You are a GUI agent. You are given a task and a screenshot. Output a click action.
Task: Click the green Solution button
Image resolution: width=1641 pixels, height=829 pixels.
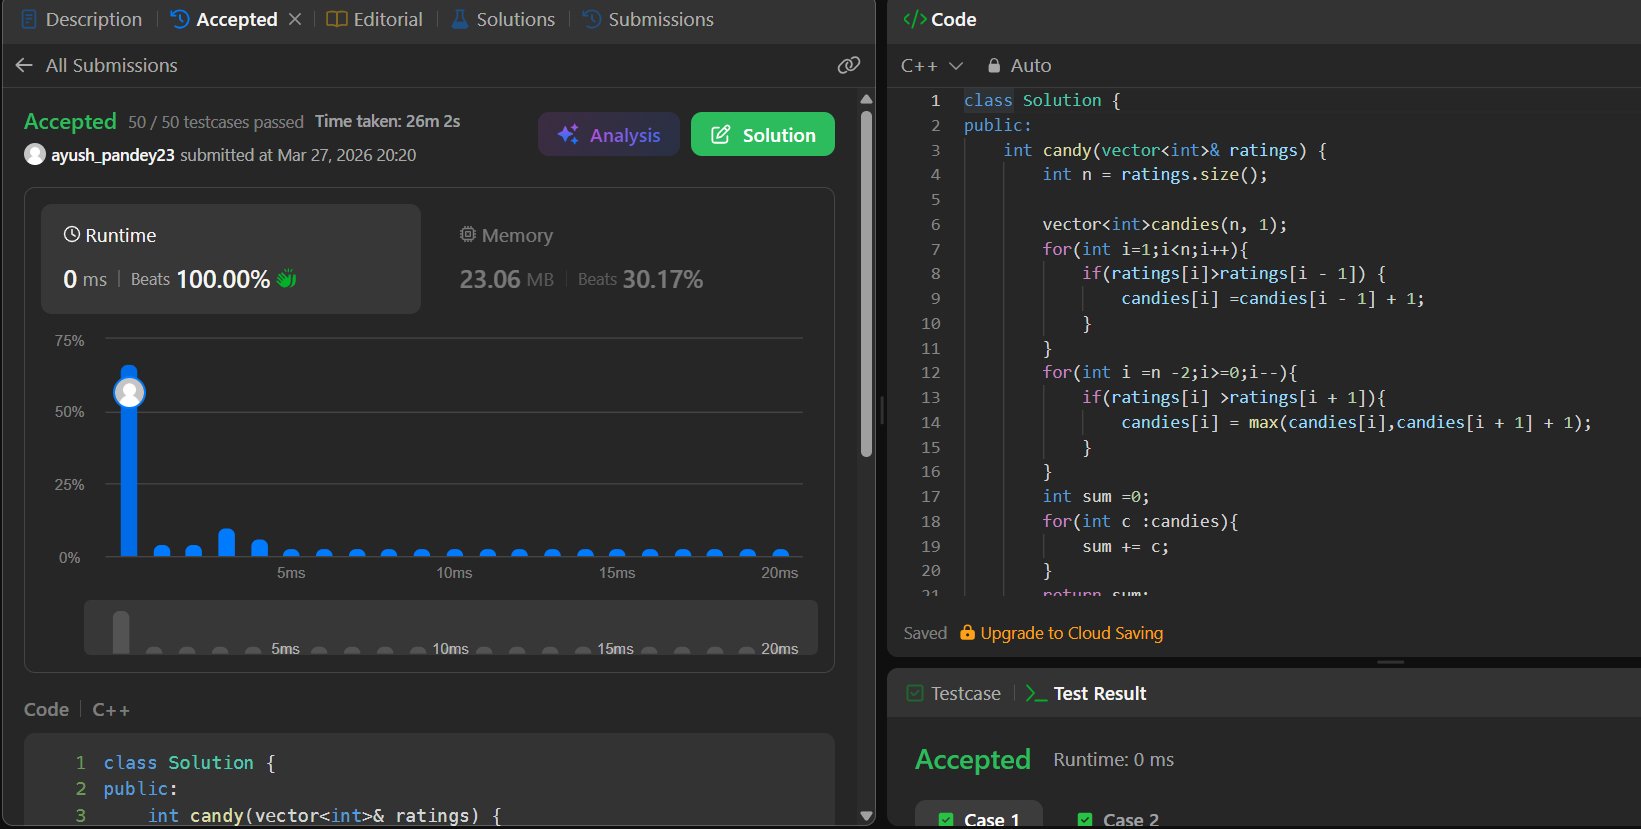pyautogui.click(x=762, y=135)
